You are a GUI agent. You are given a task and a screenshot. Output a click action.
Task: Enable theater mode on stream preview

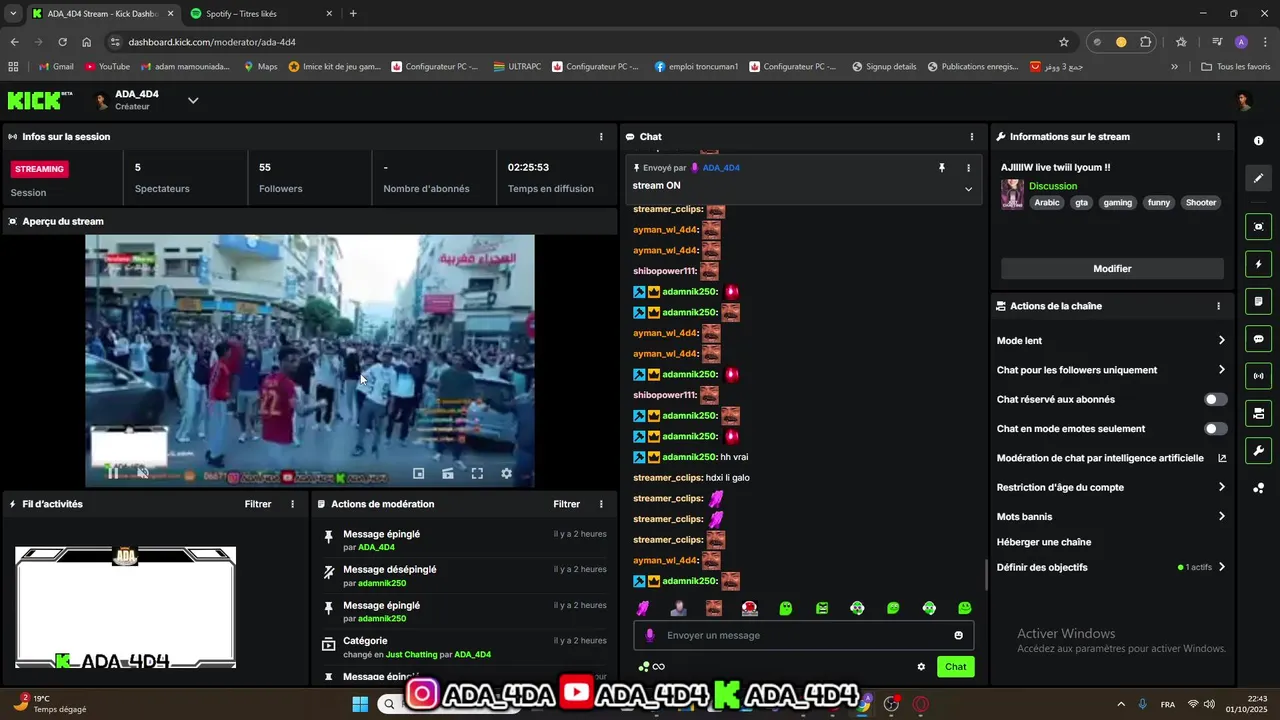coord(448,473)
